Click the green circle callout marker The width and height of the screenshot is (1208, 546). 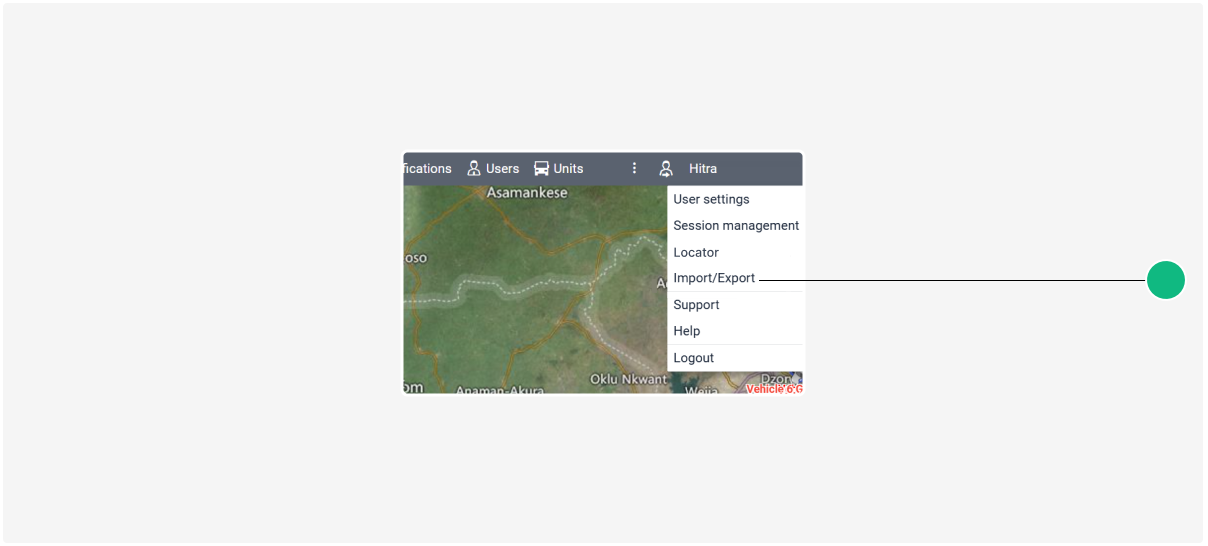pos(1165,280)
